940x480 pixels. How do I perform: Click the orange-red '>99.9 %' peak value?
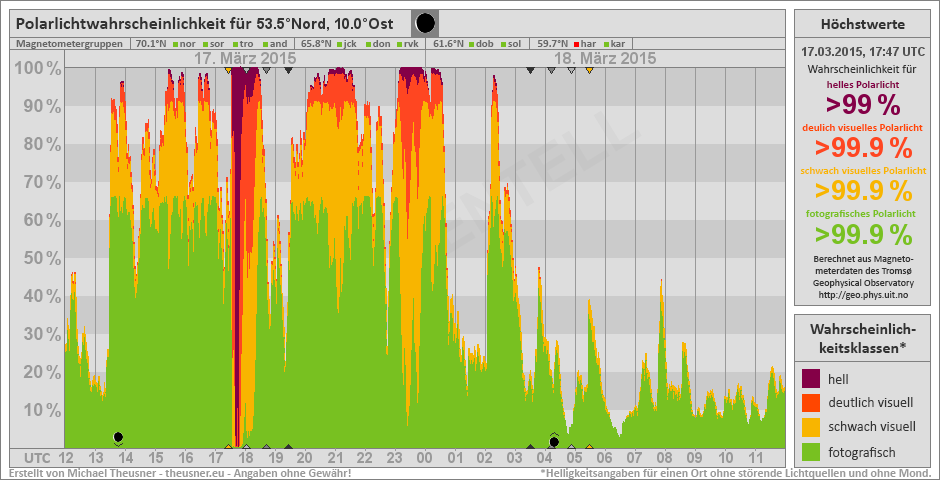[863, 147]
